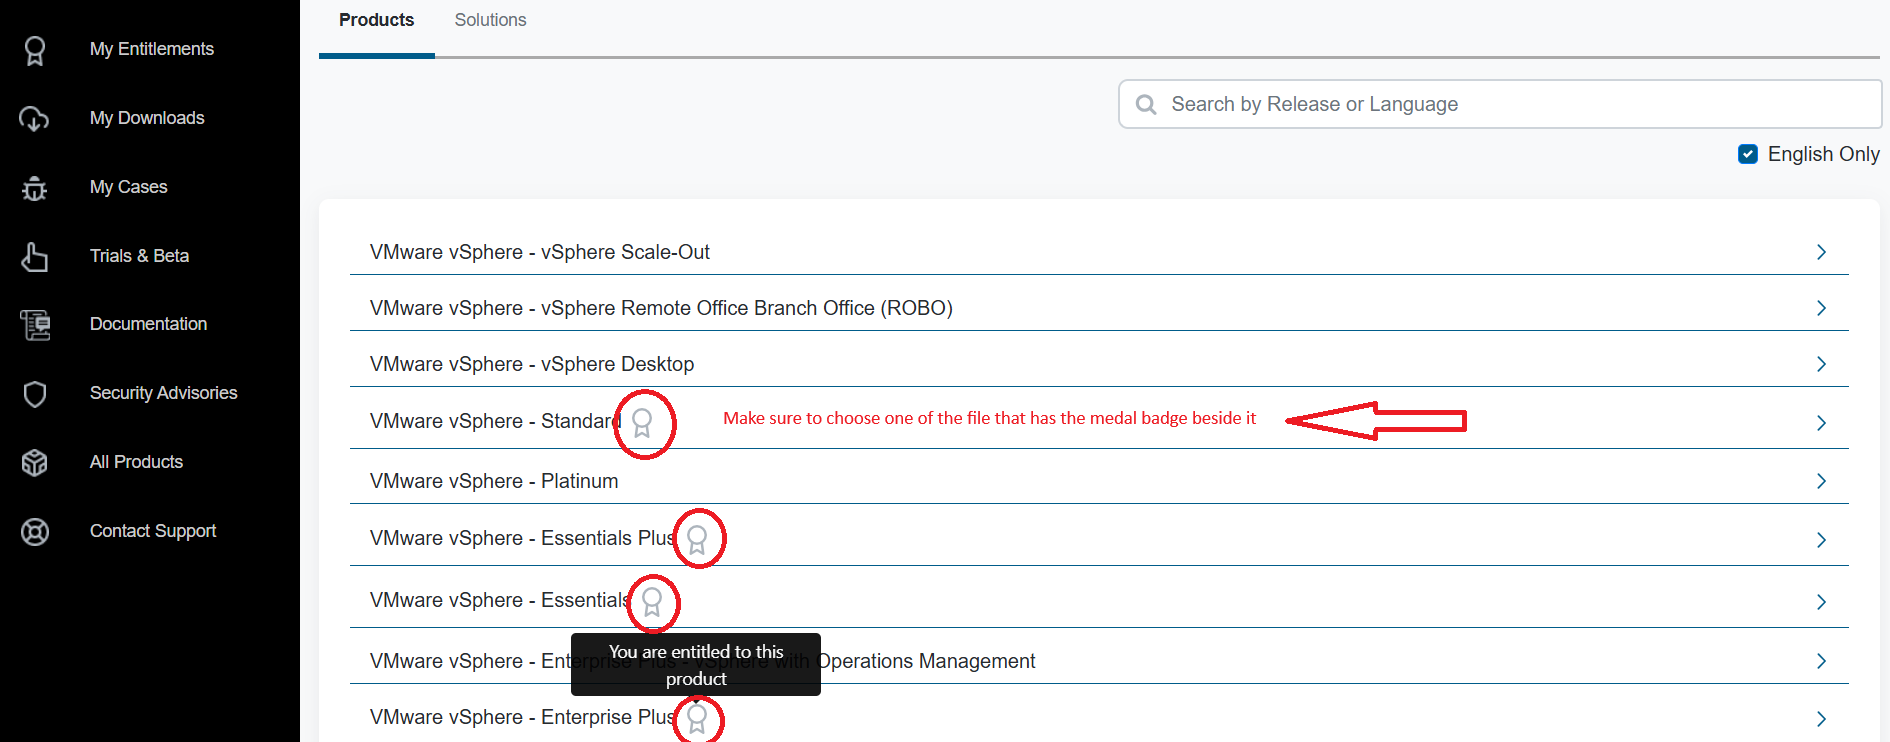
Task: Click the Trials & Beta hand icon
Action: point(35,257)
